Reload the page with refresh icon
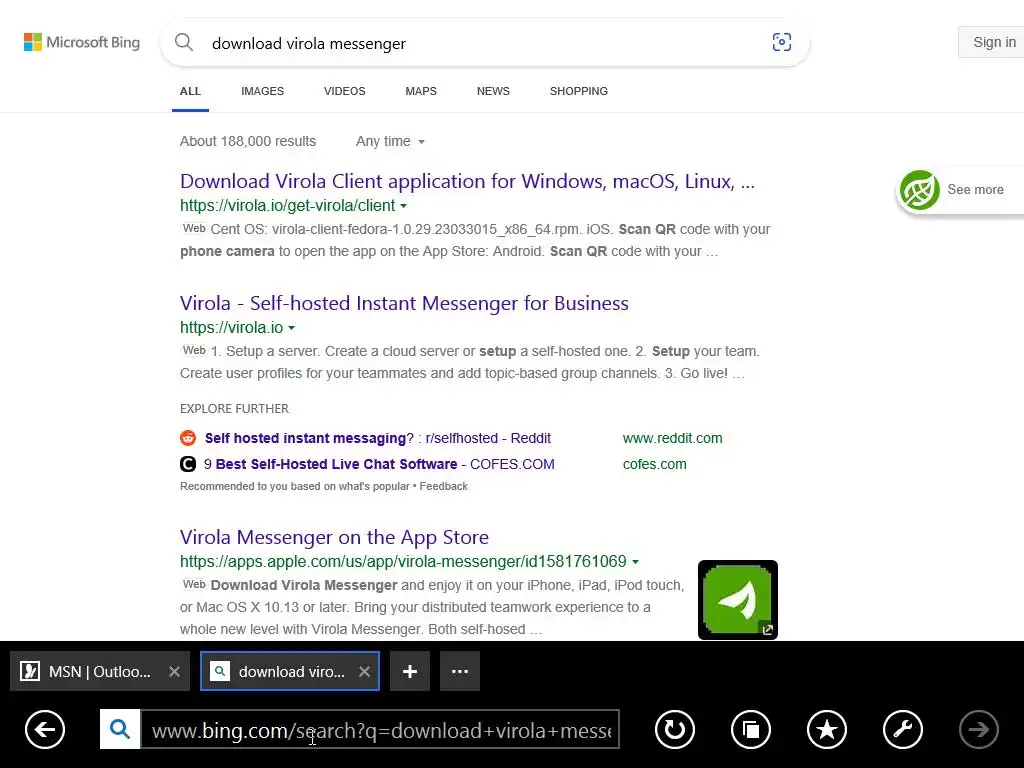This screenshot has height=768, width=1024. click(x=675, y=729)
